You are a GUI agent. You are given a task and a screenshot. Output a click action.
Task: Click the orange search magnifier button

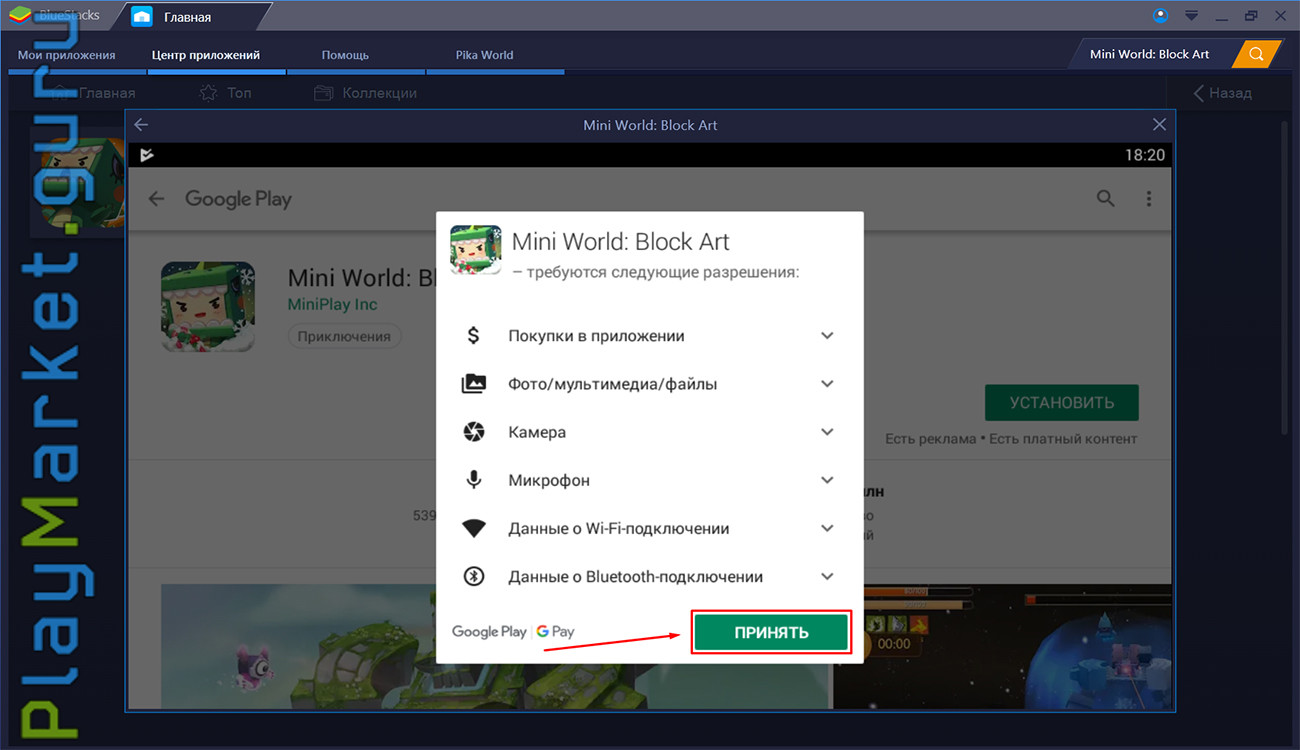(1257, 54)
